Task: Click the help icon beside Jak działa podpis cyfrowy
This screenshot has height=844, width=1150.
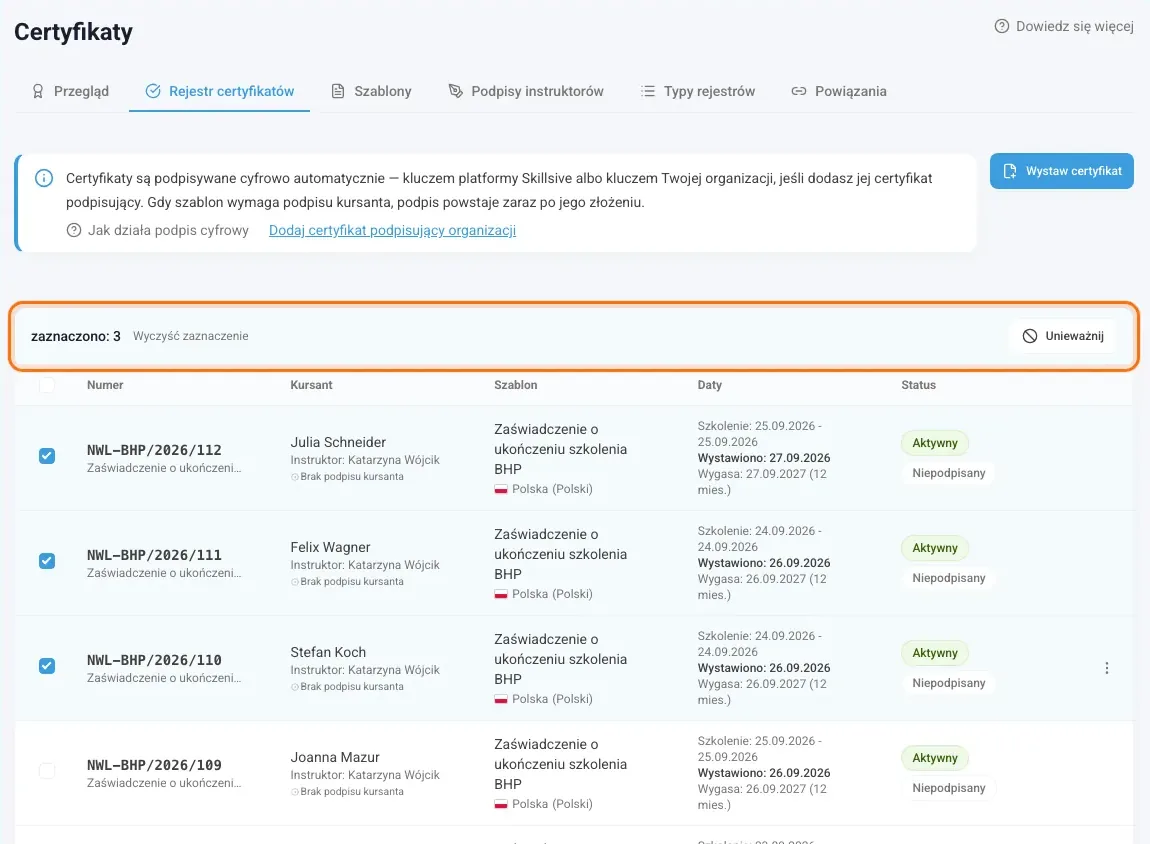Action: pyautogui.click(x=74, y=230)
